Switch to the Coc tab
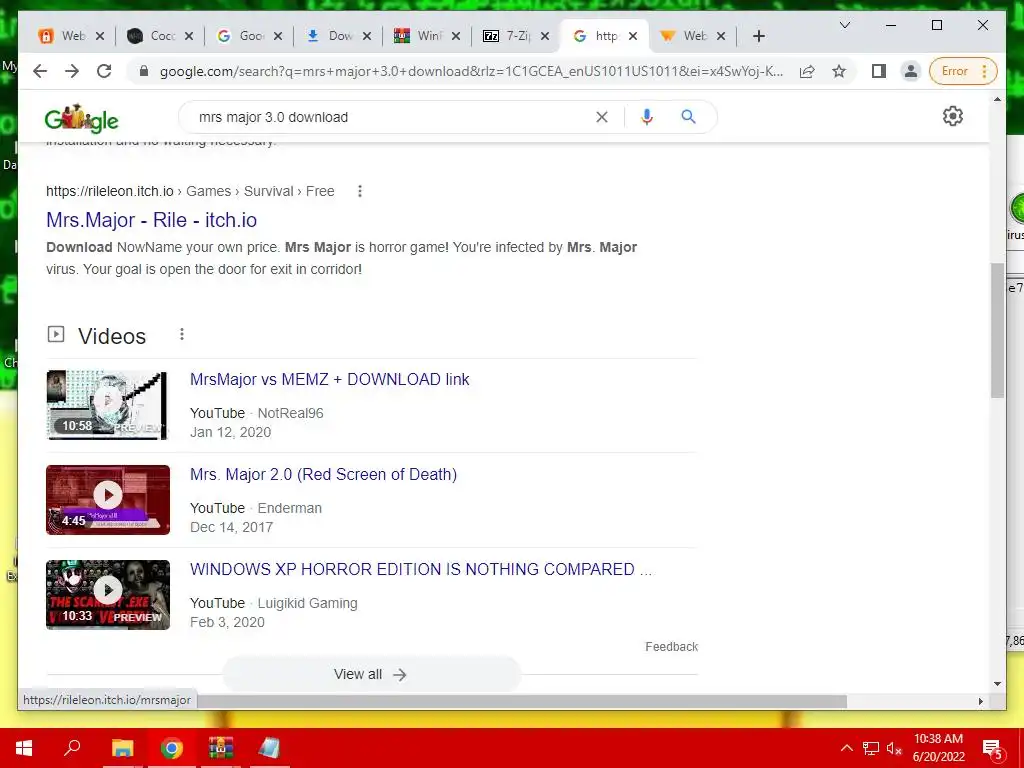Viewport: 1024px width, 768px height. [x=153, y=36]
